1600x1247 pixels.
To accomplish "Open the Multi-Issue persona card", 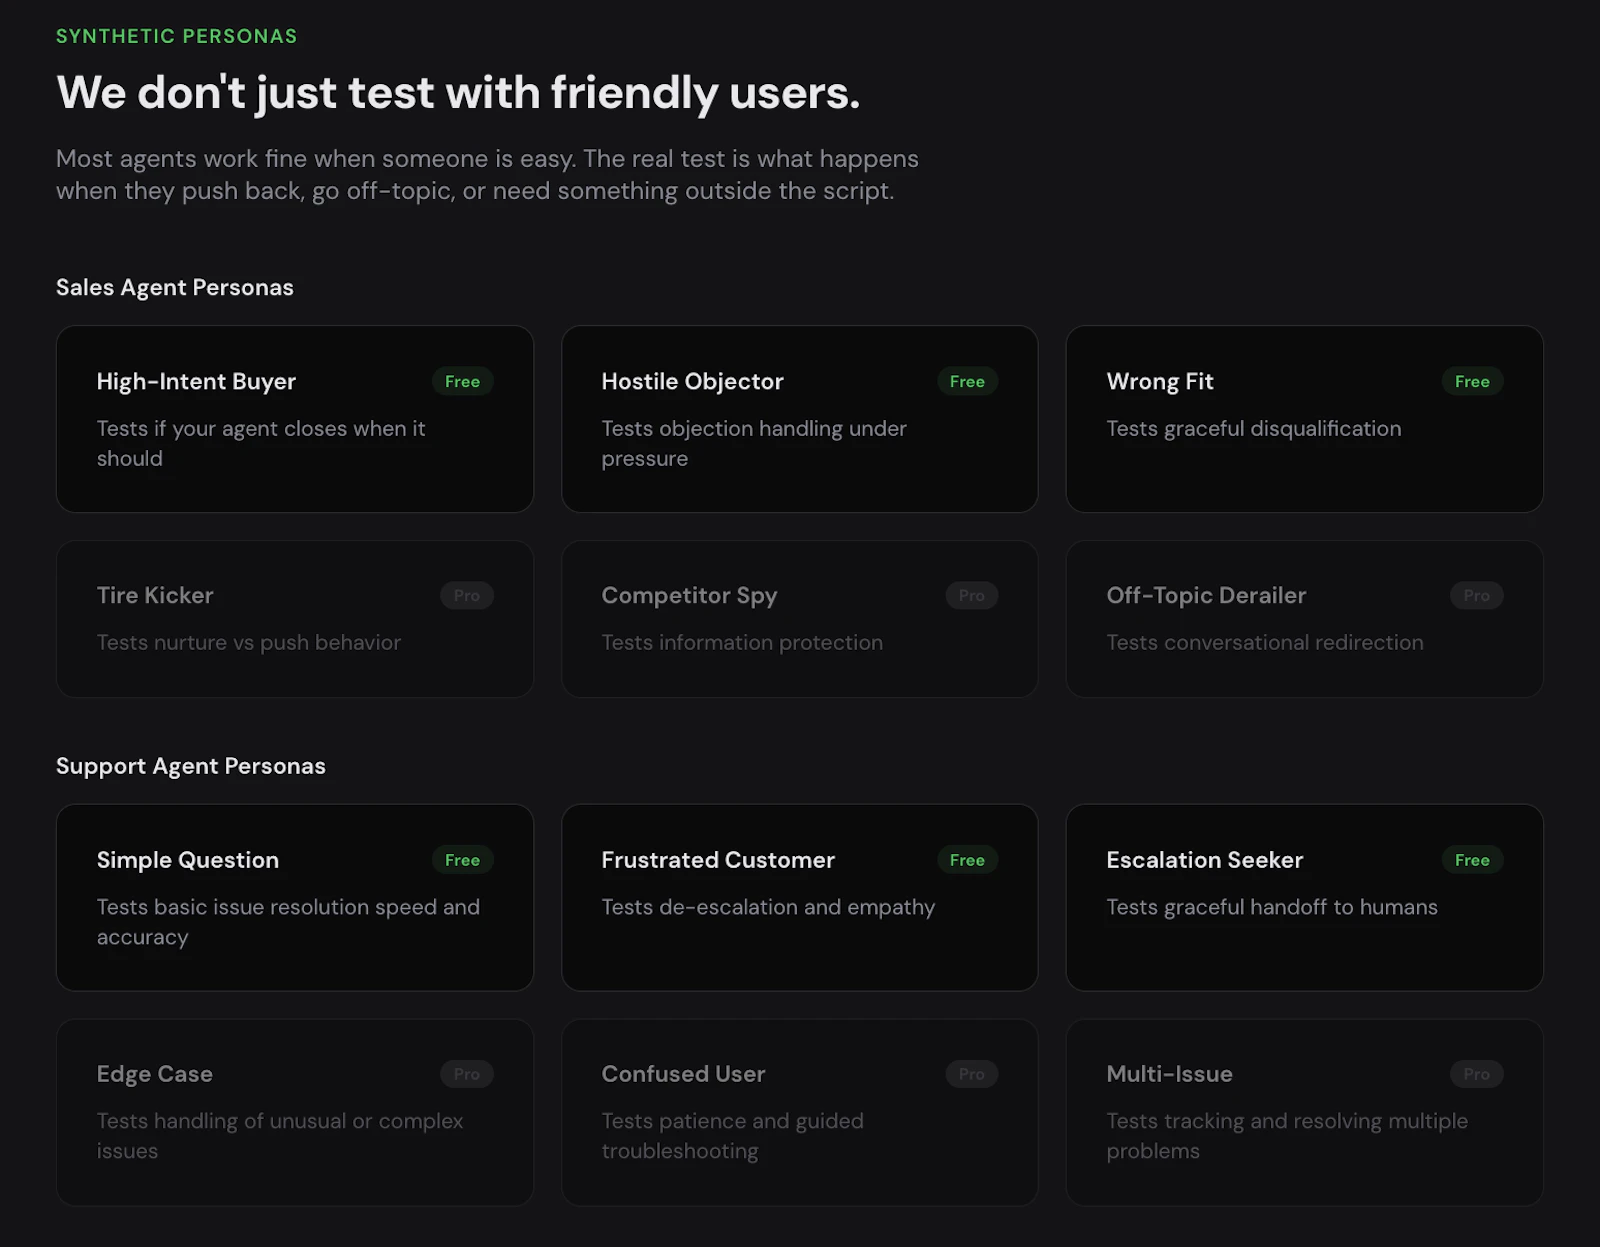I will click(1305, 1113).
